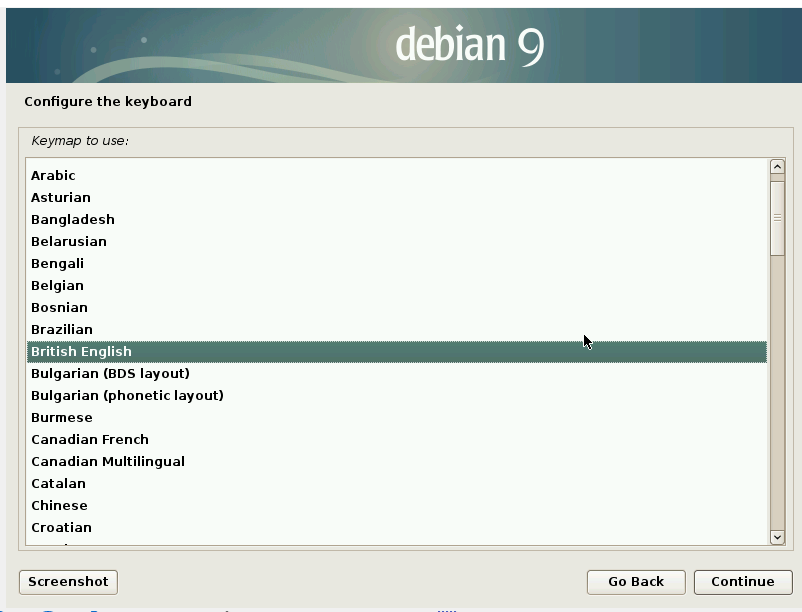Select Canadian Multilingual layout
802x612 pixels.
pos(108,462)
